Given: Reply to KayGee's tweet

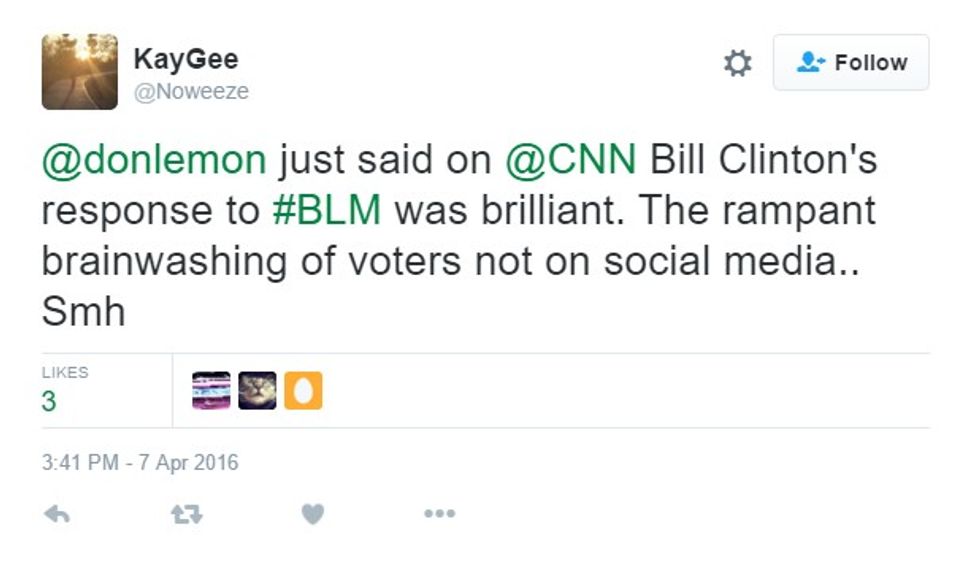Looking at the screenshot, I should [58, 514].
